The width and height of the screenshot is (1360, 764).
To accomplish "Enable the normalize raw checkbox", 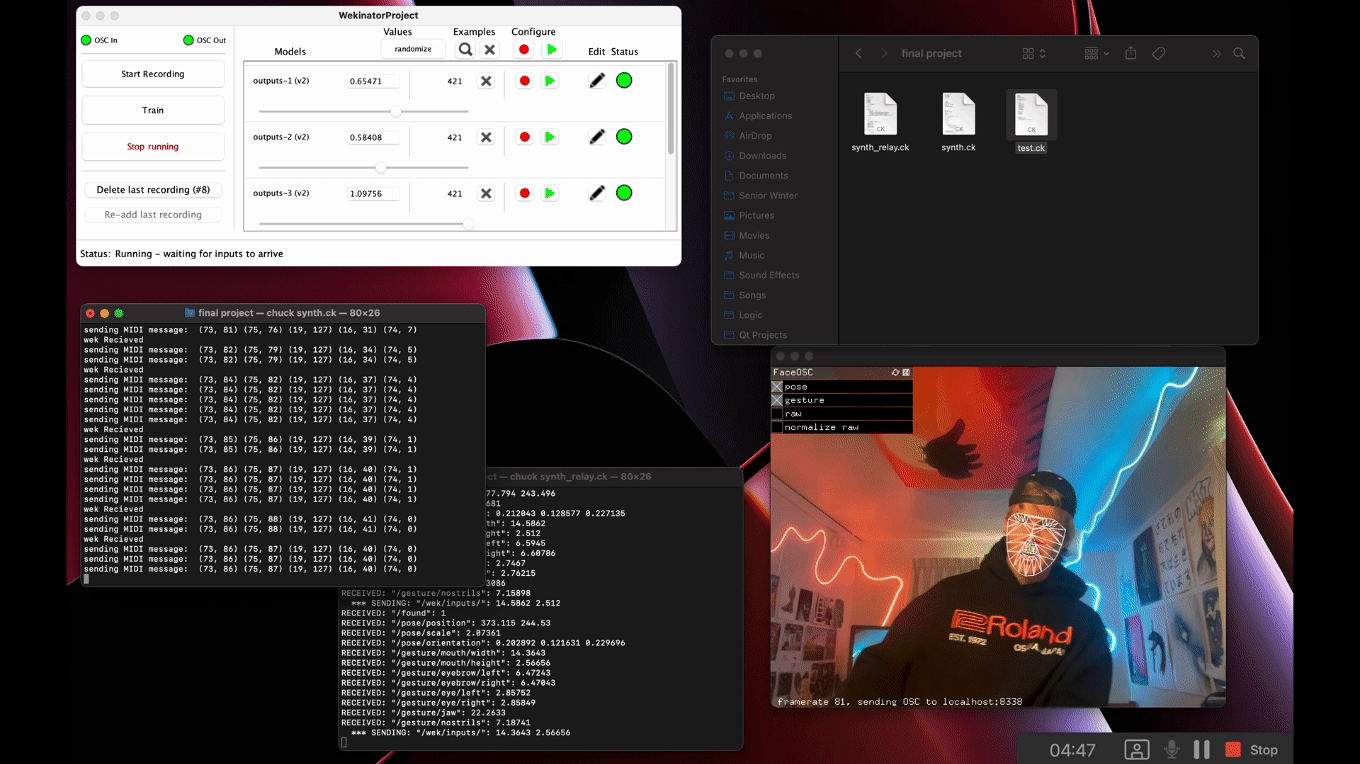I will [778, 427].
